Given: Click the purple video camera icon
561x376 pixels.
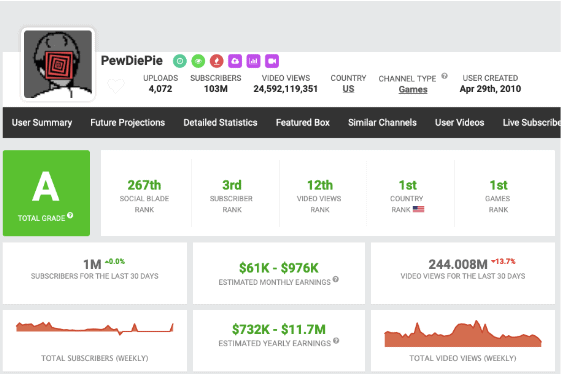Looking at the screenshot, I should pos(272,61).
